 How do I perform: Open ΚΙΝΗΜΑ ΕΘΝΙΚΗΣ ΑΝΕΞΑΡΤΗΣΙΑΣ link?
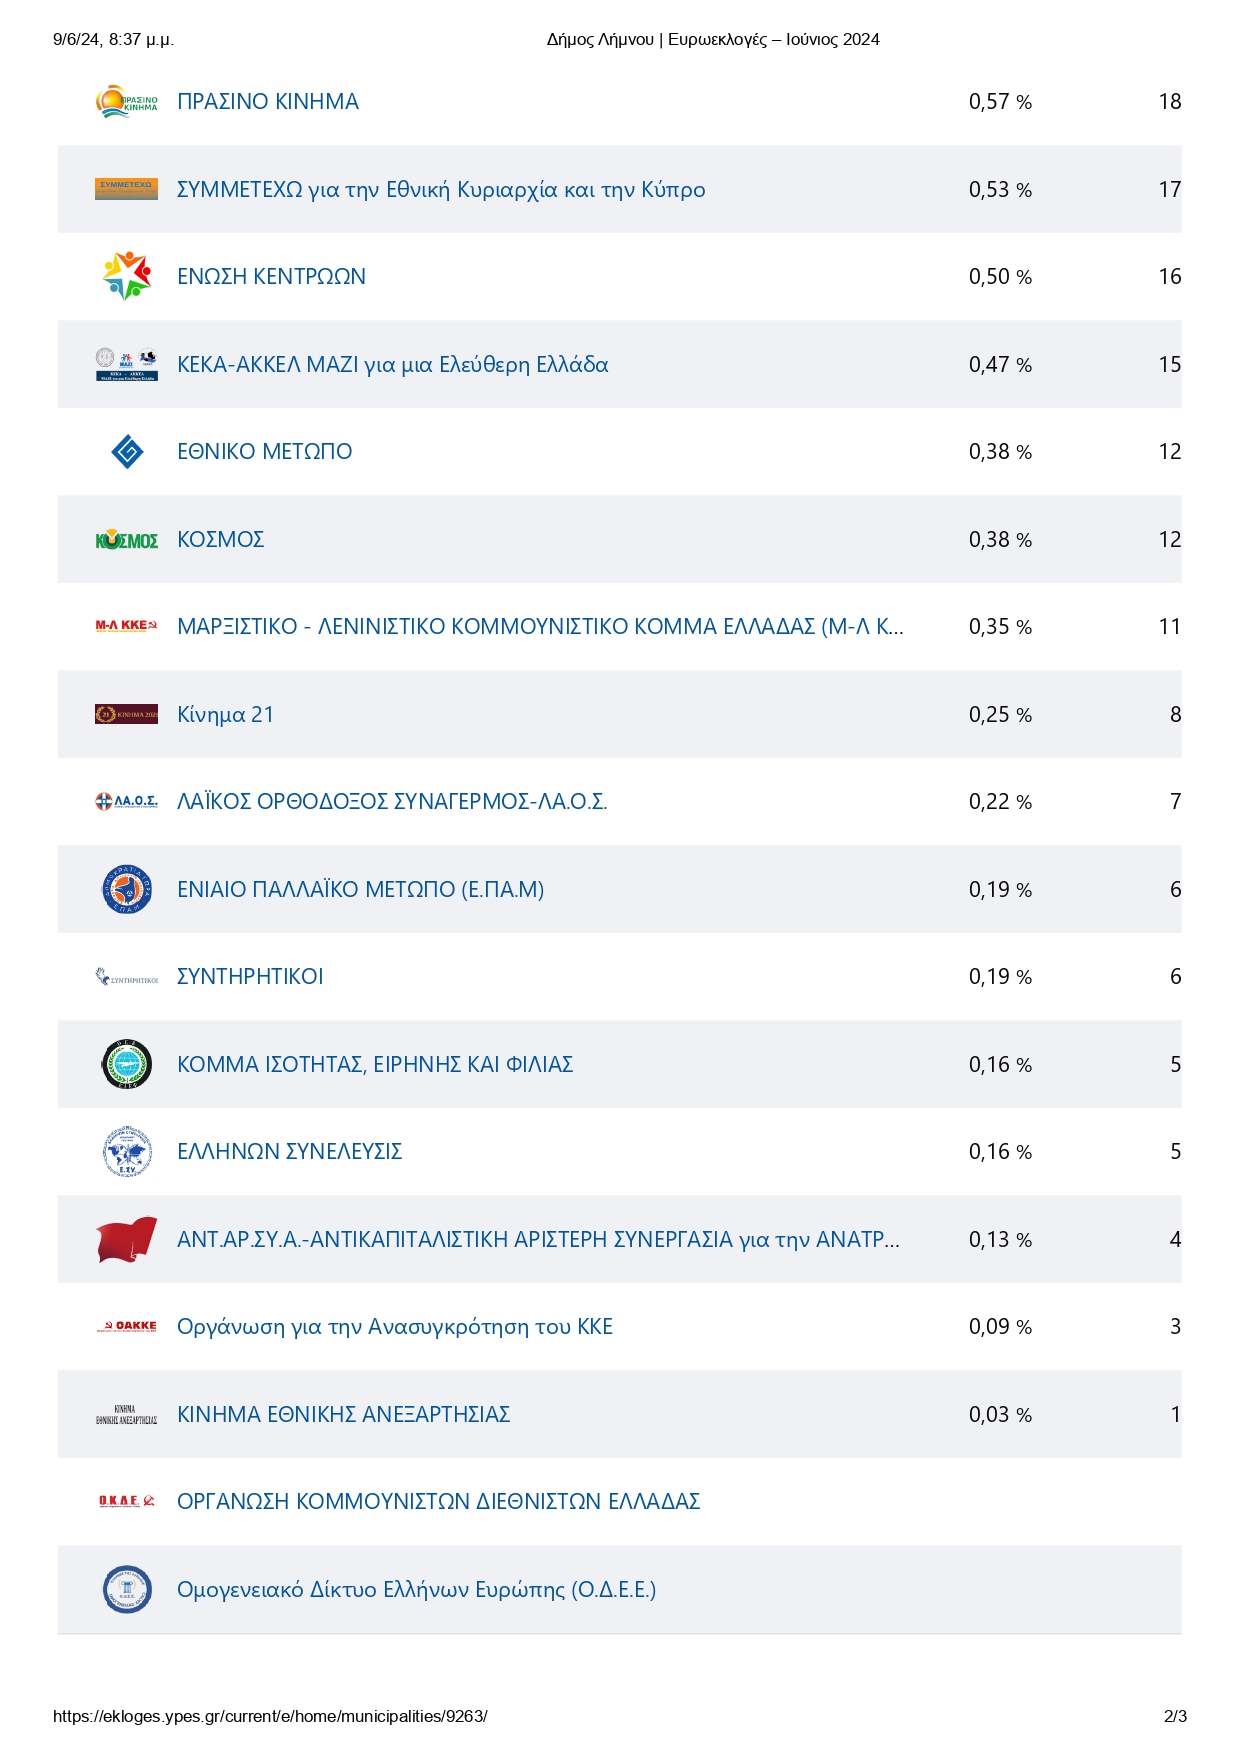coord(343,1415)
